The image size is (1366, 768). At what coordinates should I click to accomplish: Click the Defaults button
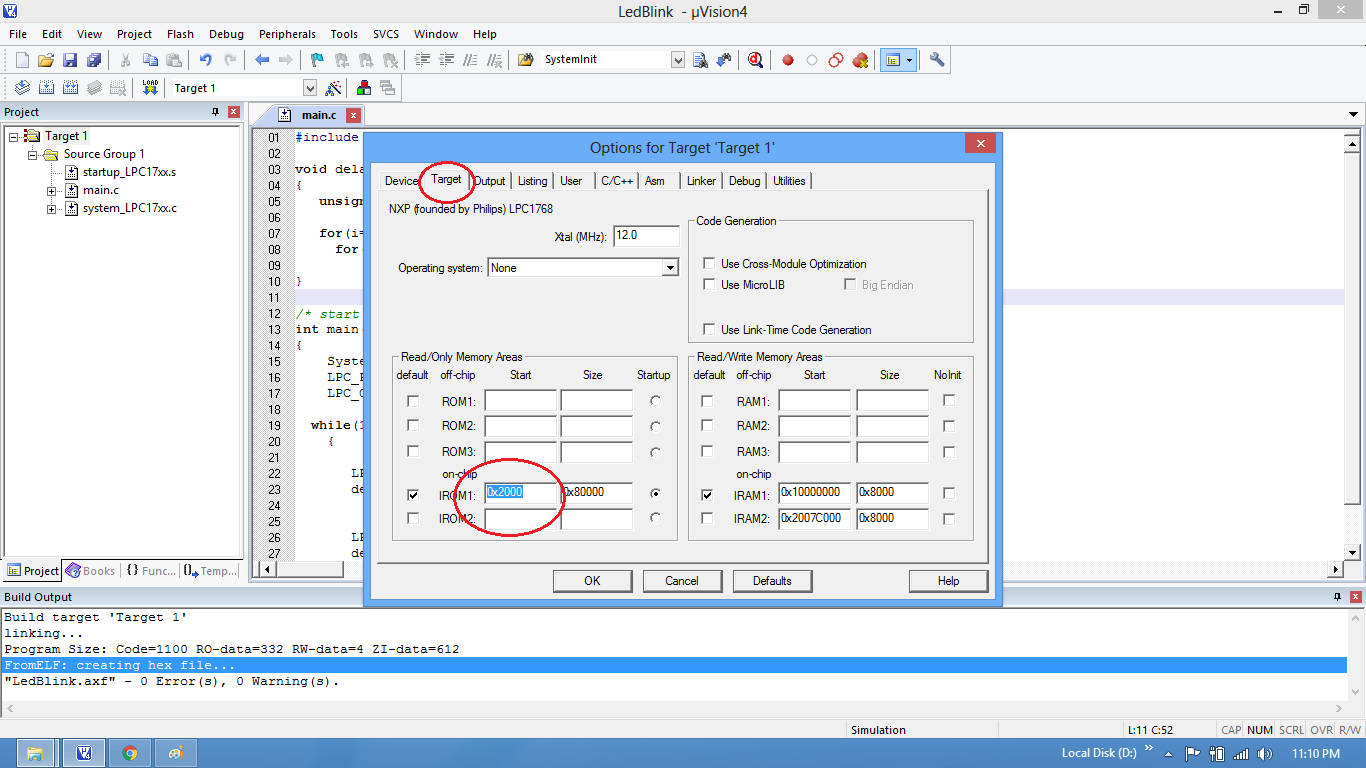771,581
